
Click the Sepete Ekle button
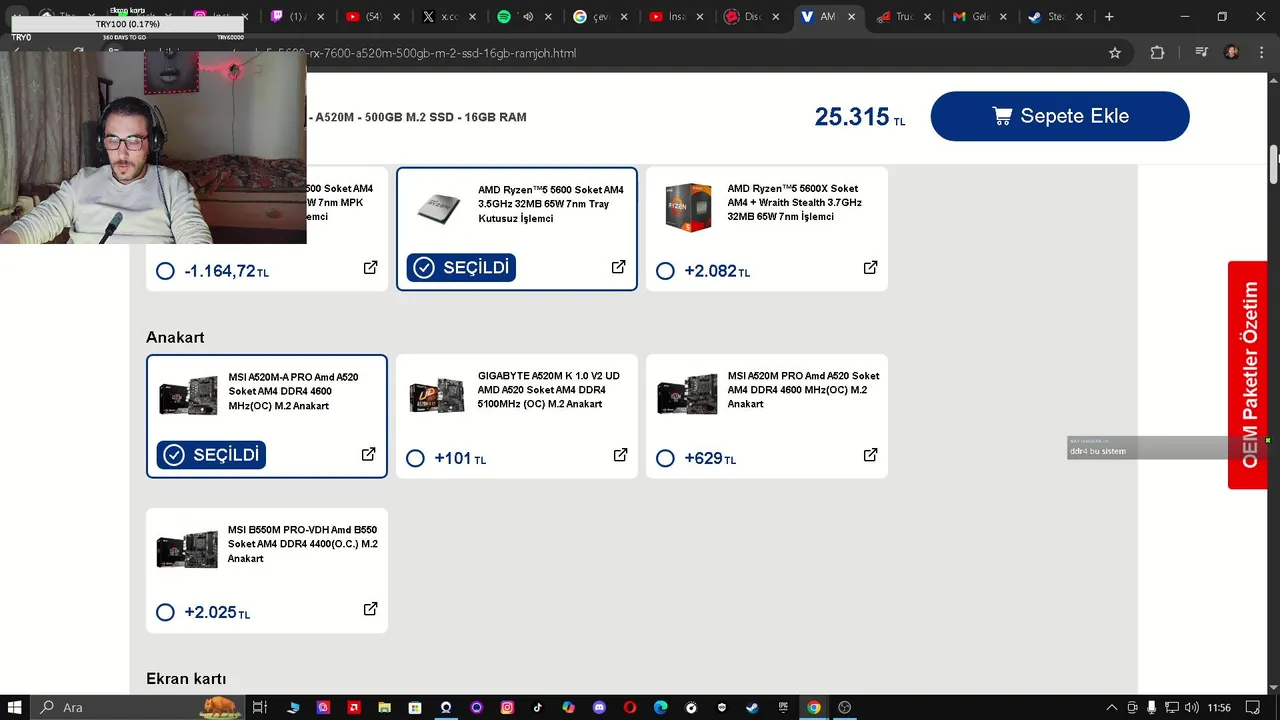(x=1060, y=116)
